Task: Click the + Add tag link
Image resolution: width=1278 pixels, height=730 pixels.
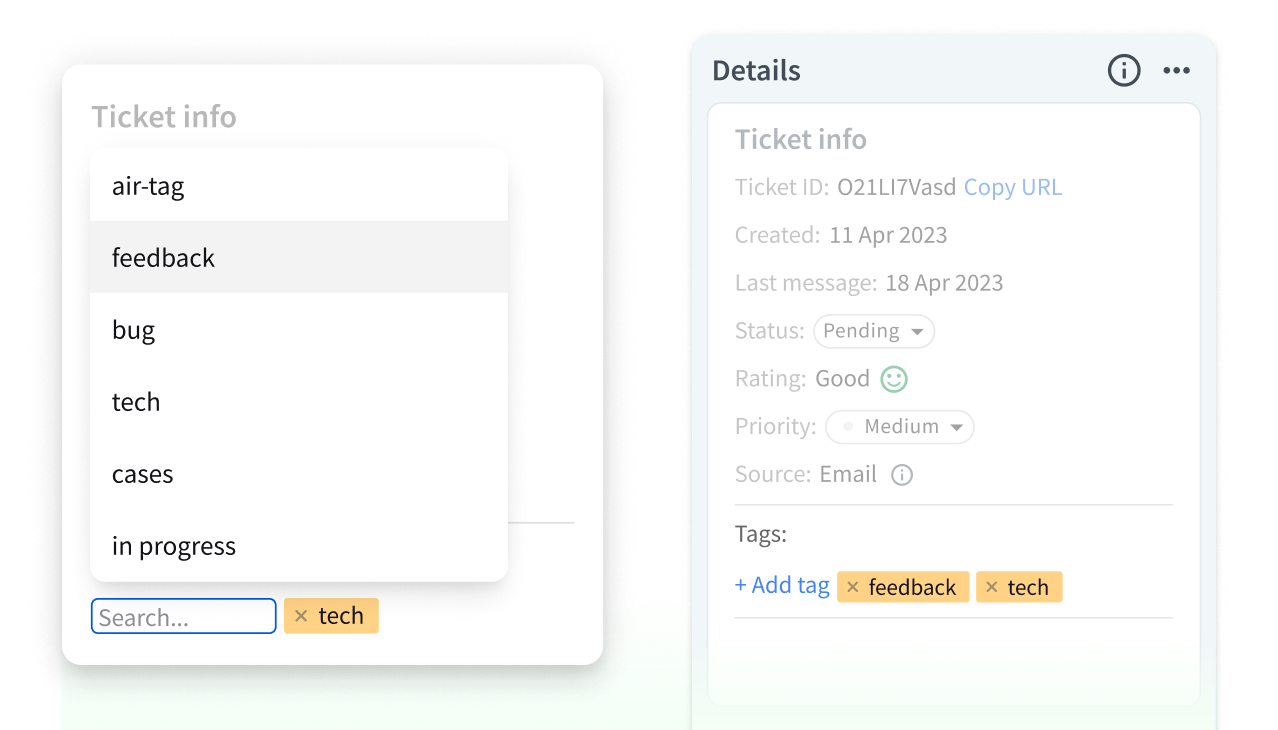Action: 782,585
